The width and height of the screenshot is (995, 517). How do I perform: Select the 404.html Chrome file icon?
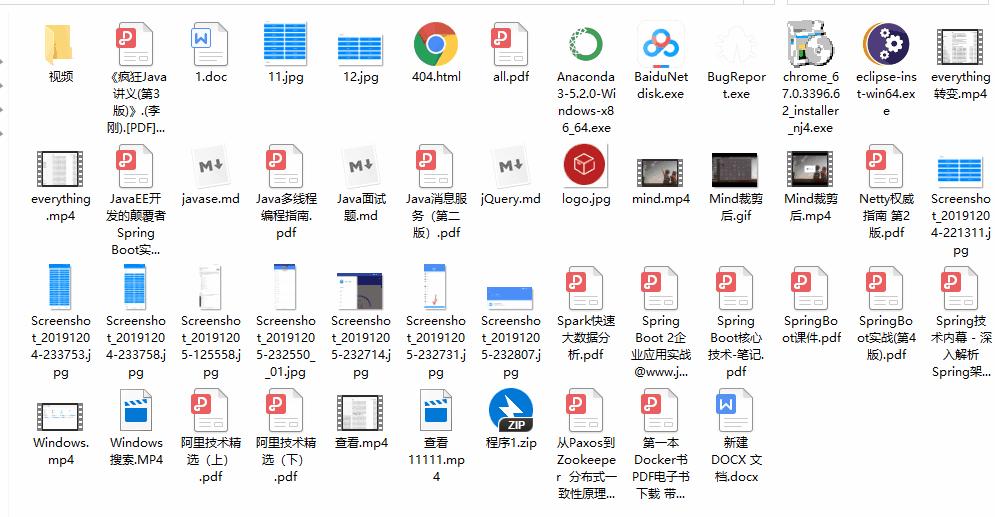click(x=435, y=44)
